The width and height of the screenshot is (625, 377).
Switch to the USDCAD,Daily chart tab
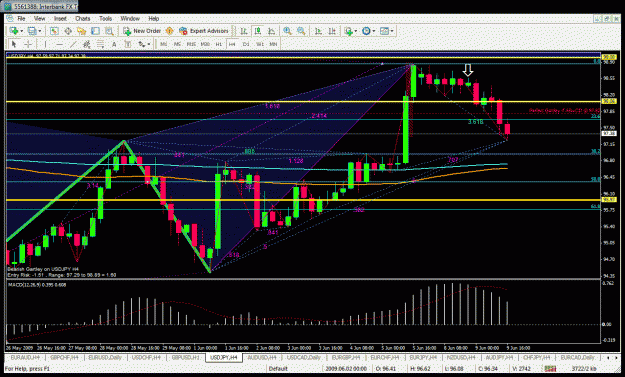pos(304,357)
